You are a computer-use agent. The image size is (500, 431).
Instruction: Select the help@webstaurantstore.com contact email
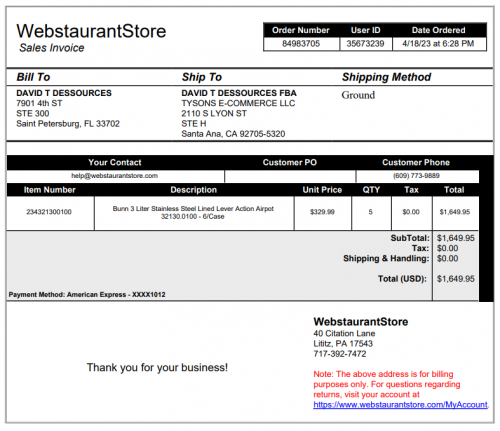(x=114, y=176)
